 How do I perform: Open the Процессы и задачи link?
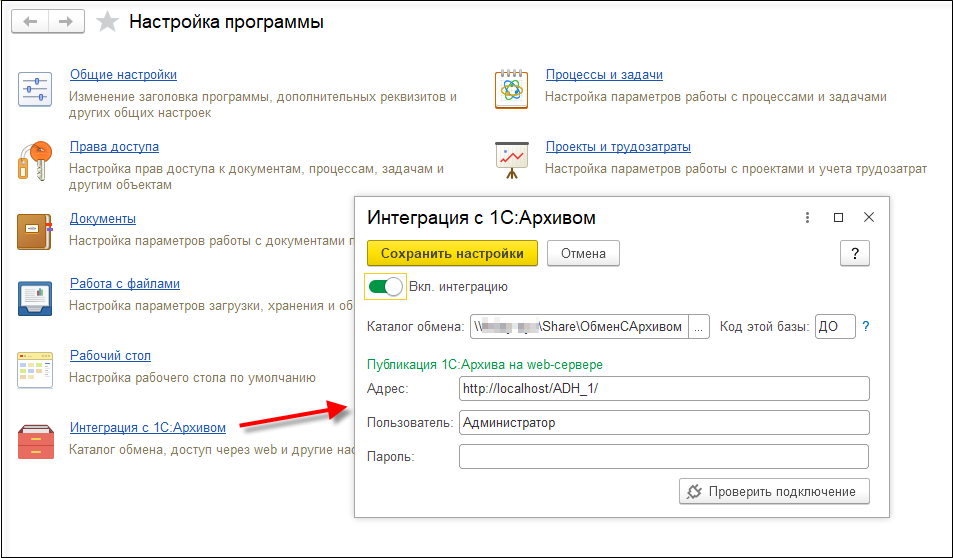(604, 75)
